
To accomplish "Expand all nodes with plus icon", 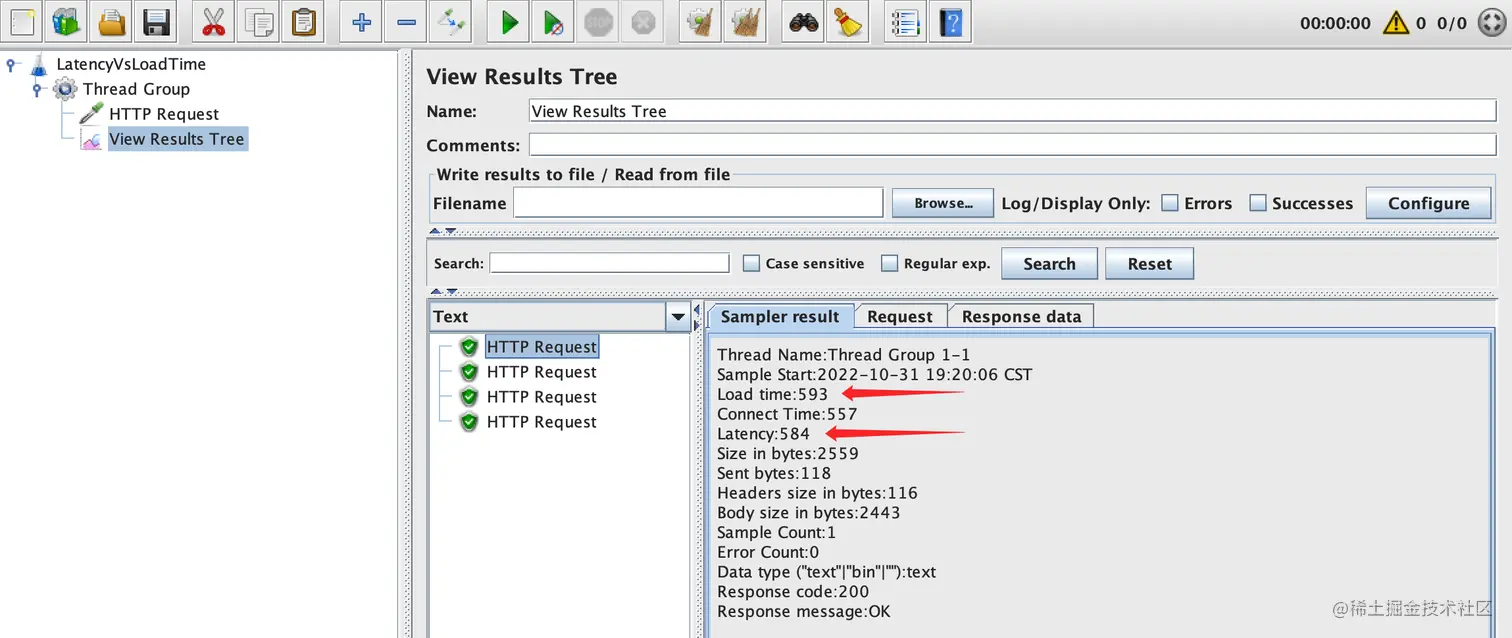I will [x=361, y=22].
